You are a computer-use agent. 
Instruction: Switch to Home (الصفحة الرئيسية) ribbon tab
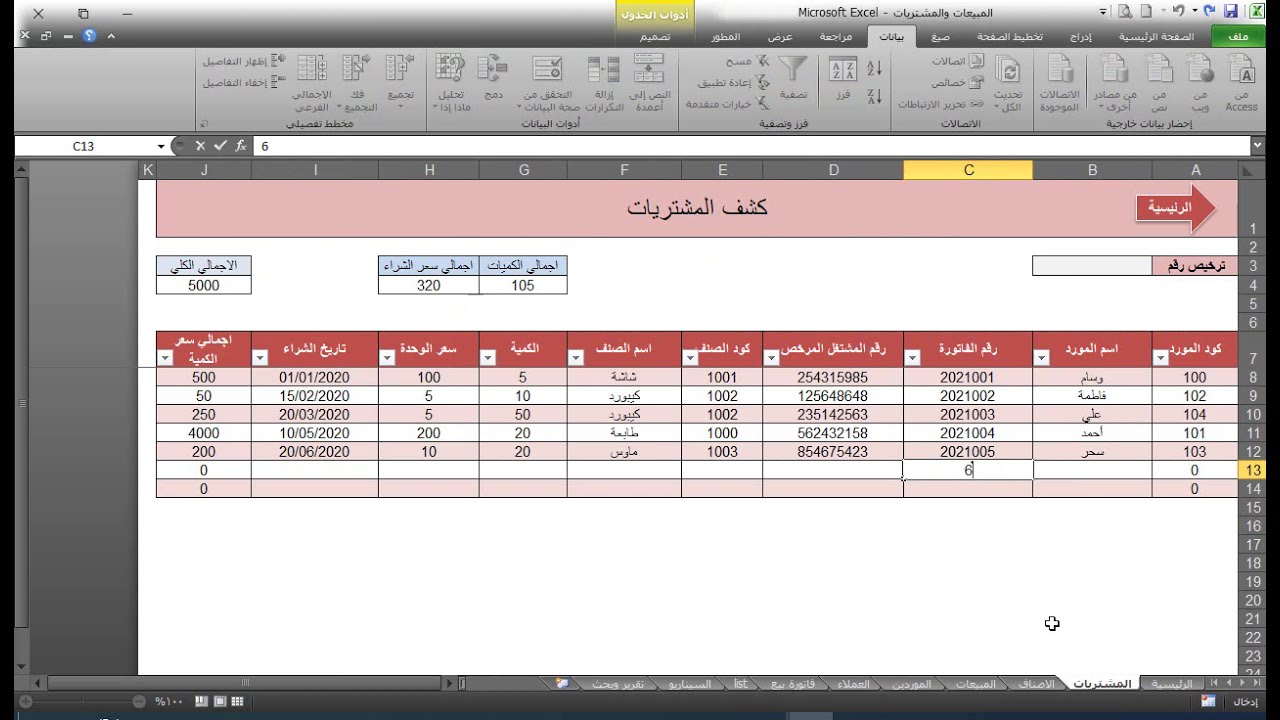click(1156, 36)
